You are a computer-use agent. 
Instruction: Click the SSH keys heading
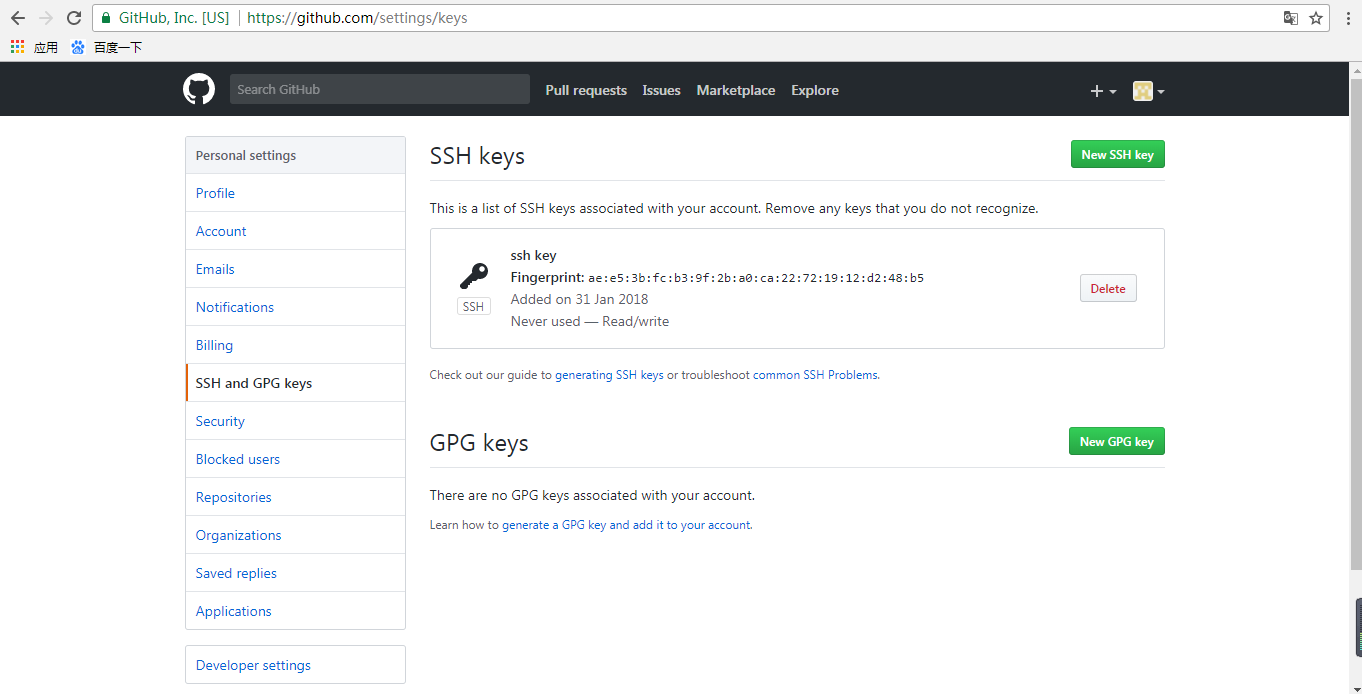point(477,156)
